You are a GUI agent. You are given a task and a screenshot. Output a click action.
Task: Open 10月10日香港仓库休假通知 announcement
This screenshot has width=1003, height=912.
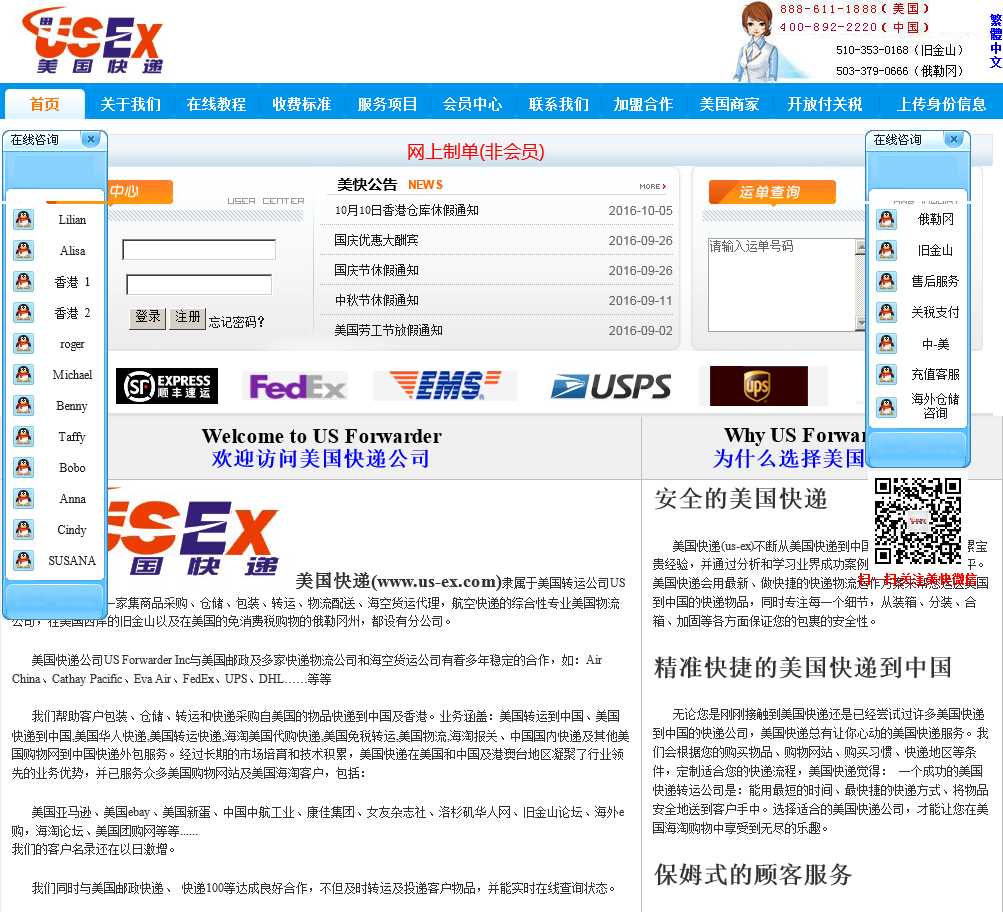point(407,210)
